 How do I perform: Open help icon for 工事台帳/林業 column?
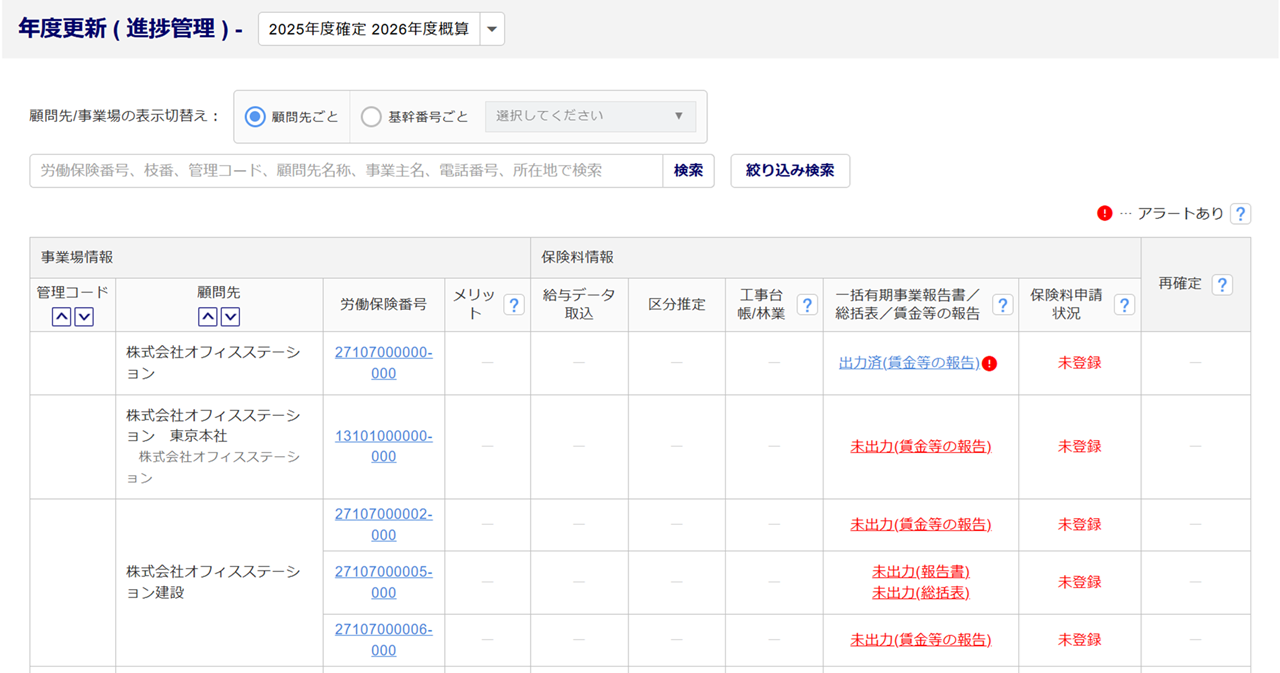pyautogui.click(x=807, y=305)
